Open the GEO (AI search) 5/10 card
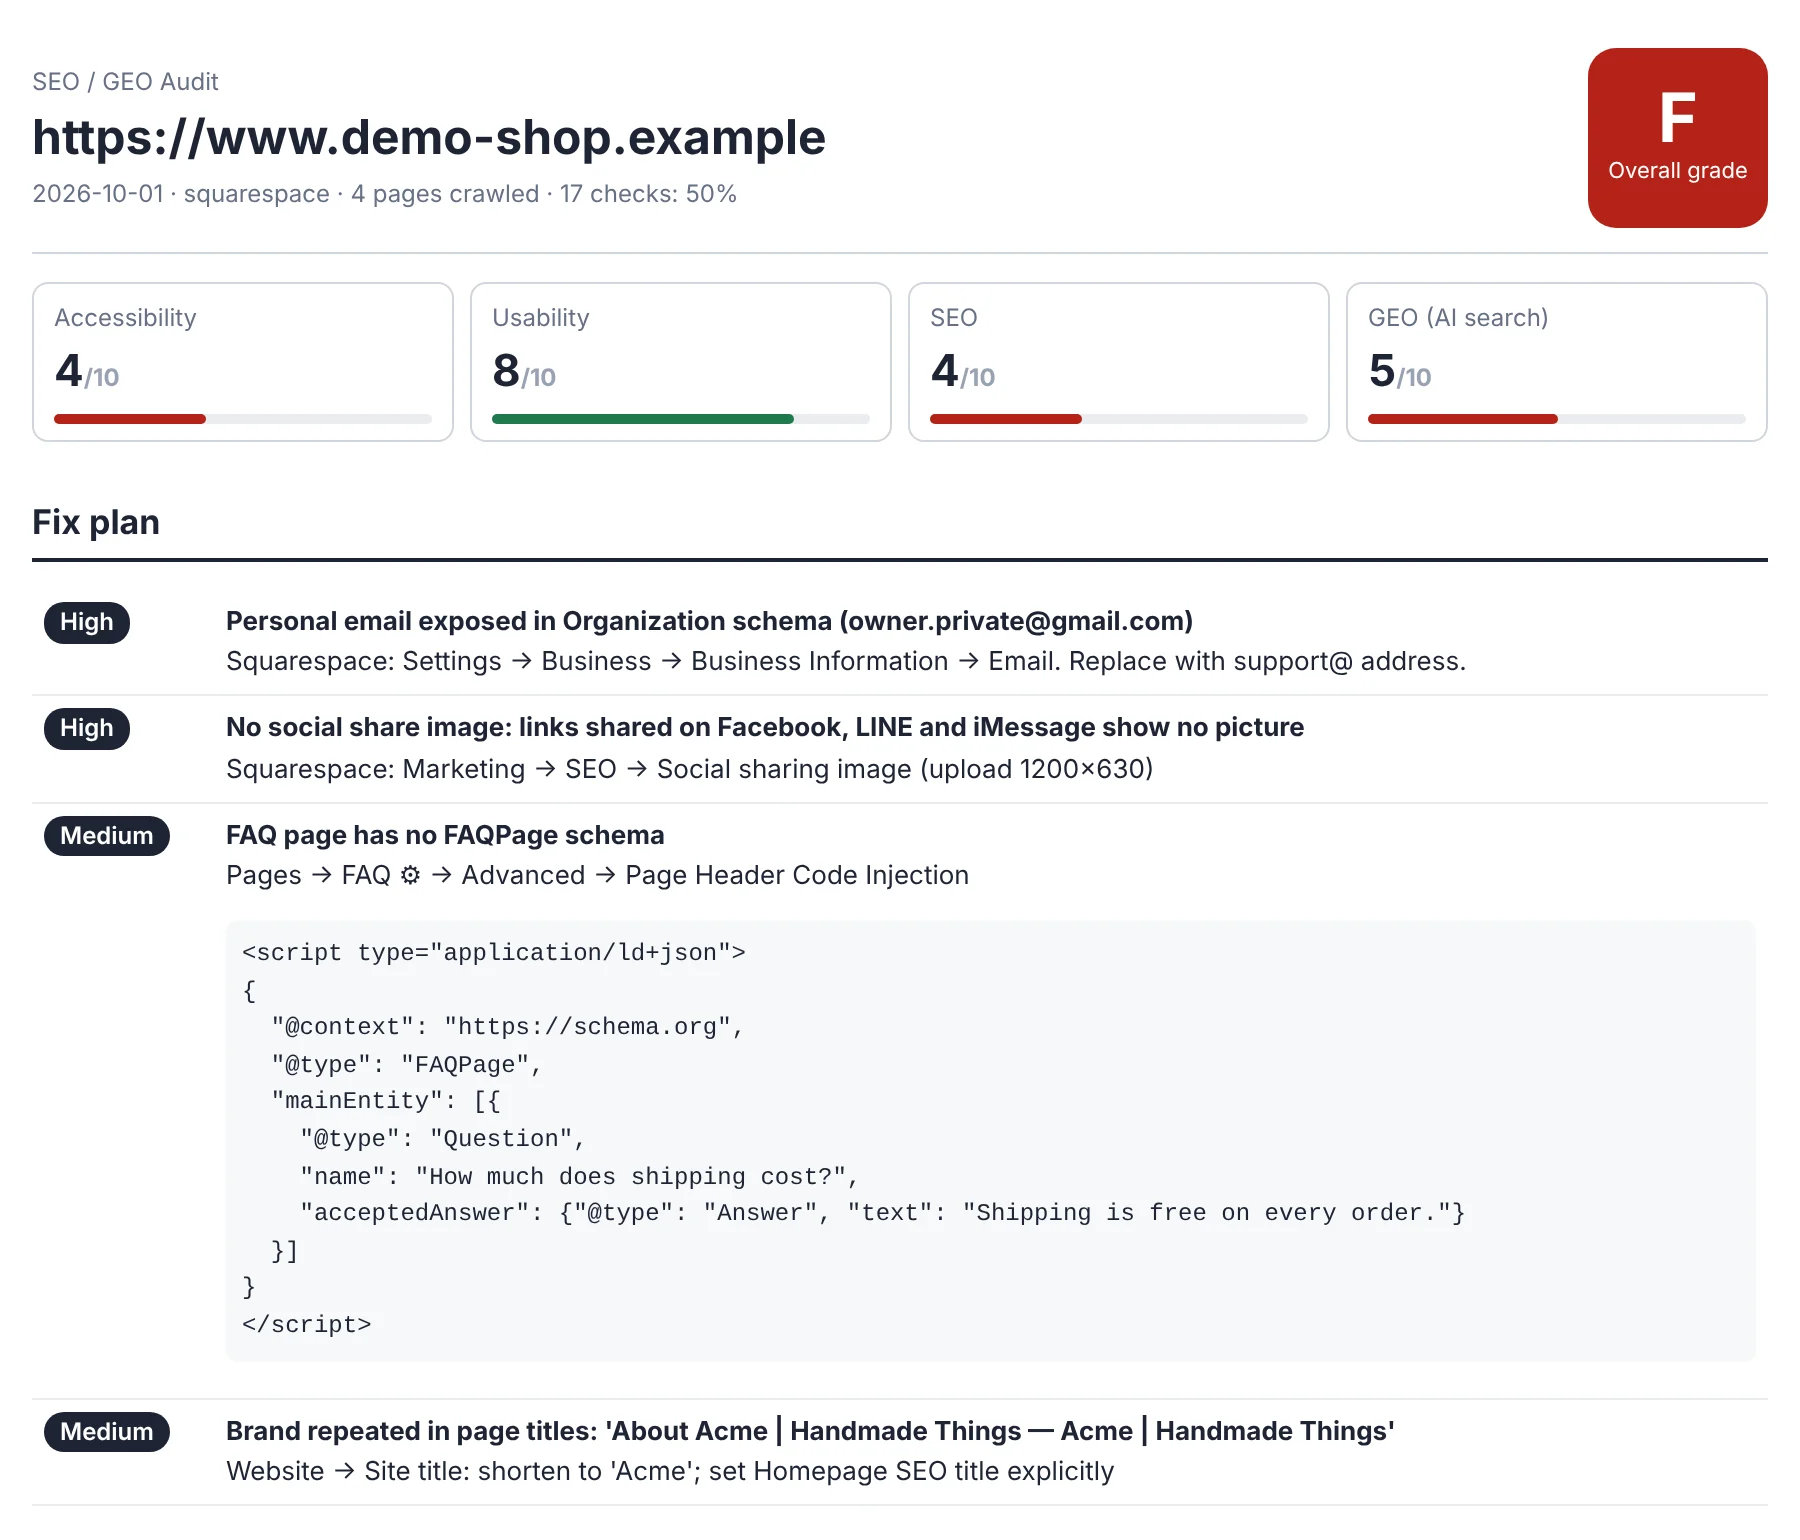Viewport: 1800px width, 1540px height. 1557,362
